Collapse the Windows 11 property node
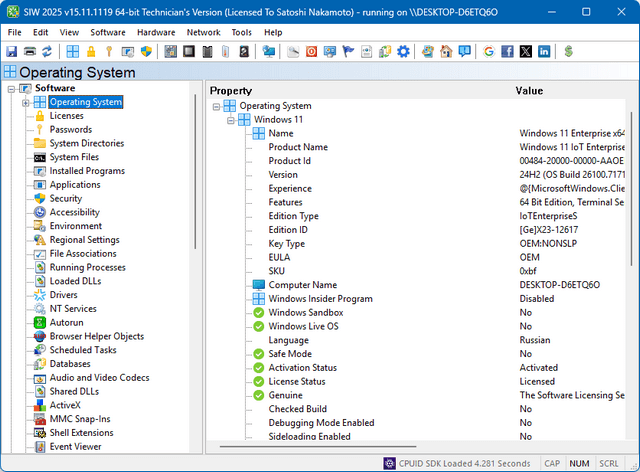Screen dimensions: 640x472 tap(231, 120)
